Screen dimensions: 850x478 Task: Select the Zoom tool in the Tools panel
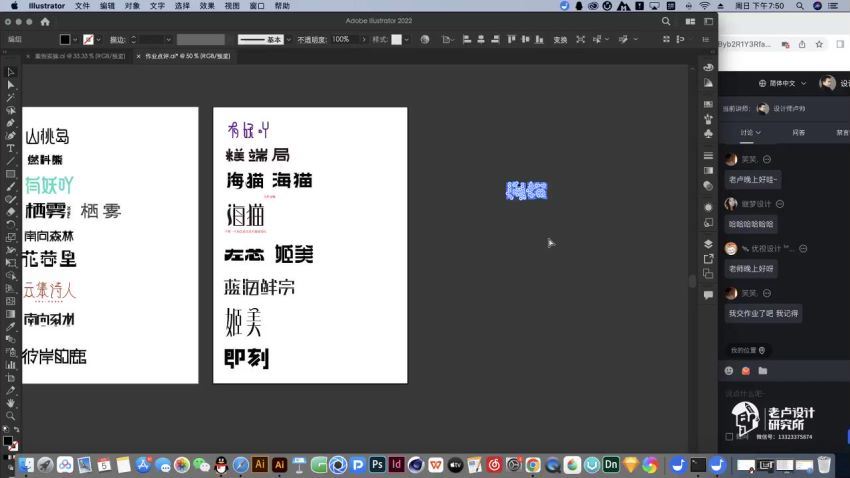point(10,416)
